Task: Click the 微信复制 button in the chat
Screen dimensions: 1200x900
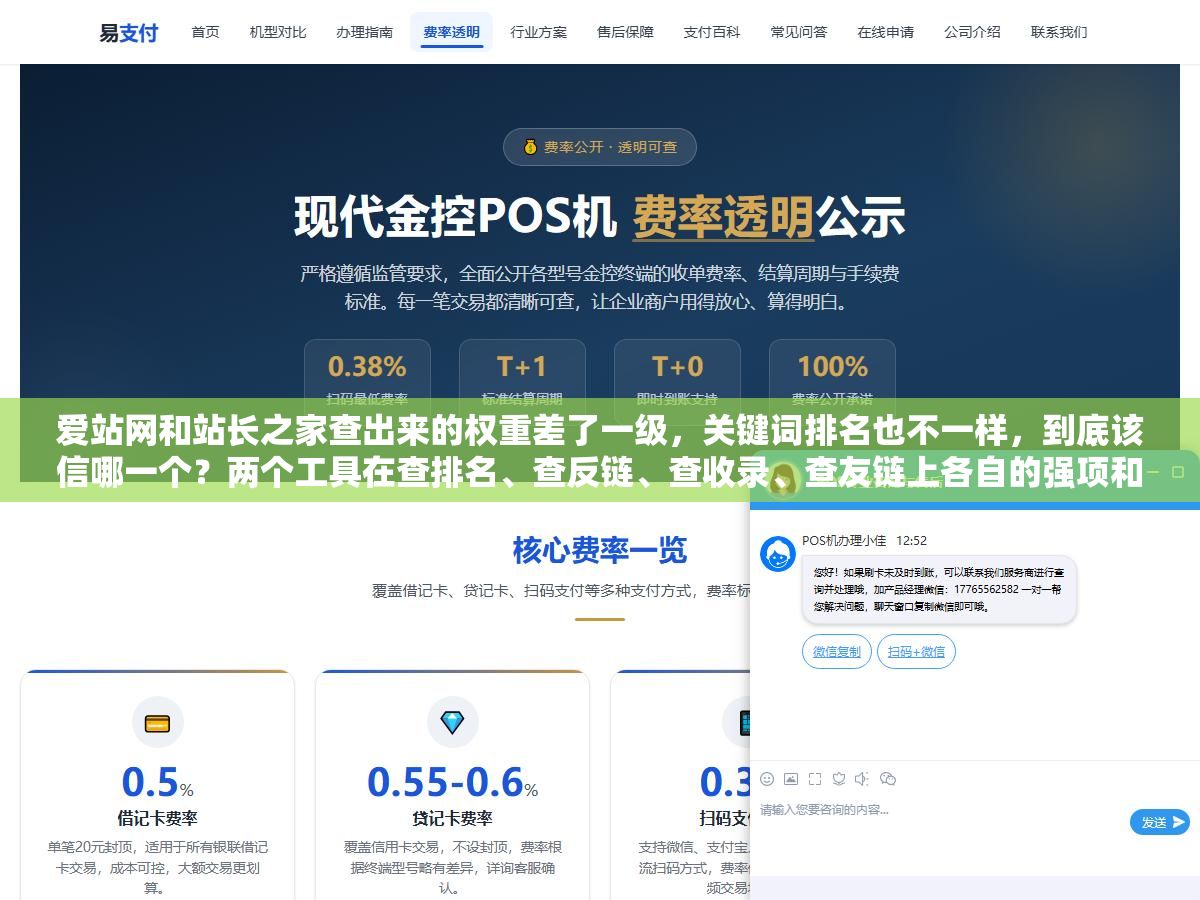Action: (x=836, y=652)
